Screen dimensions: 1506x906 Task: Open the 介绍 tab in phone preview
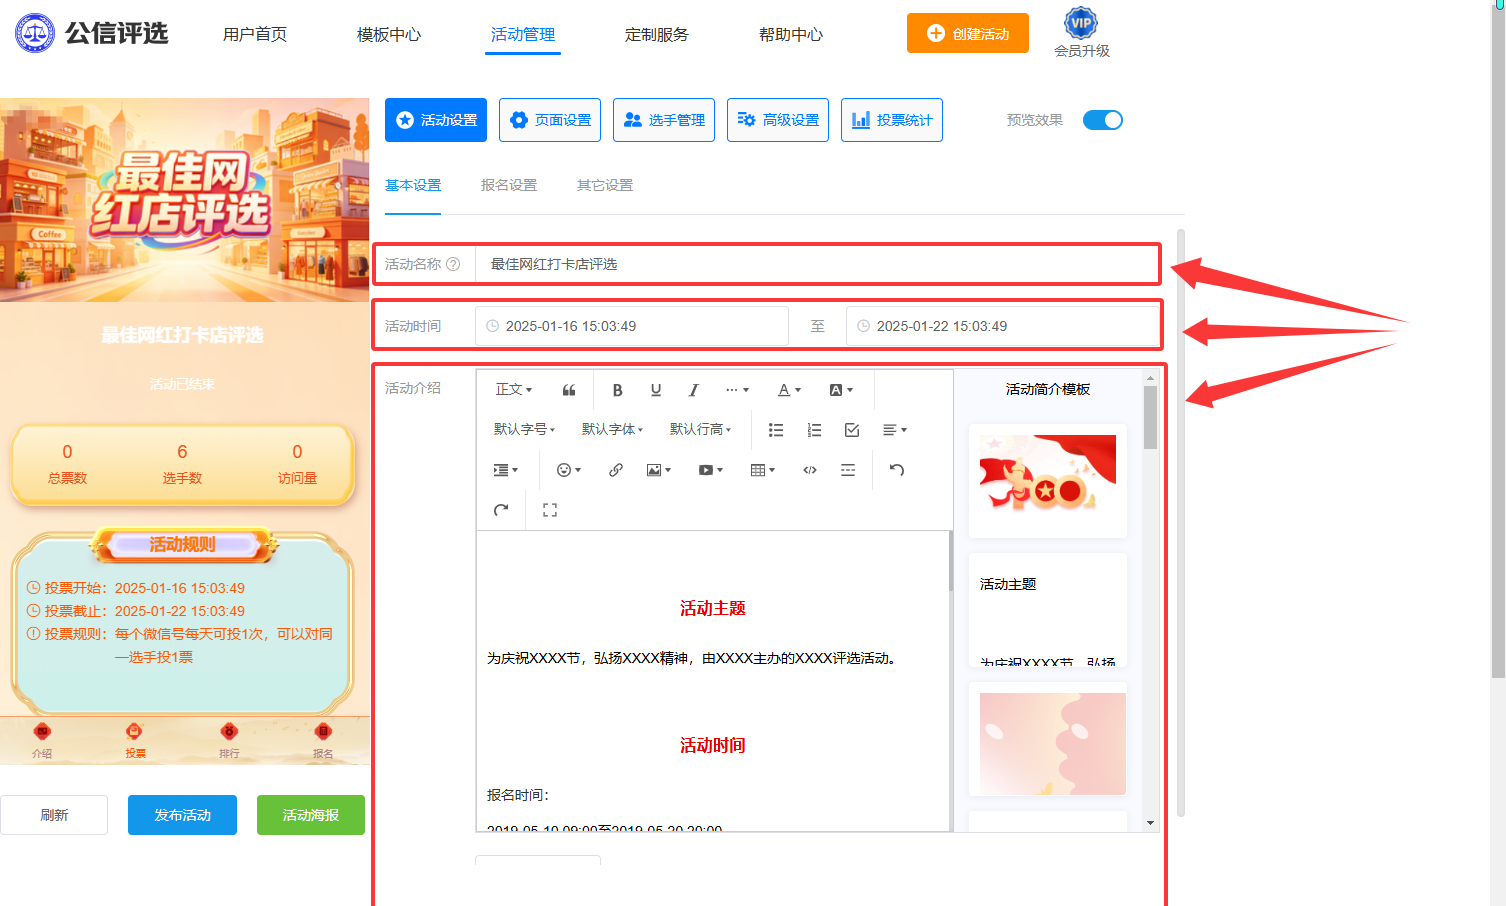coord(42,740)
